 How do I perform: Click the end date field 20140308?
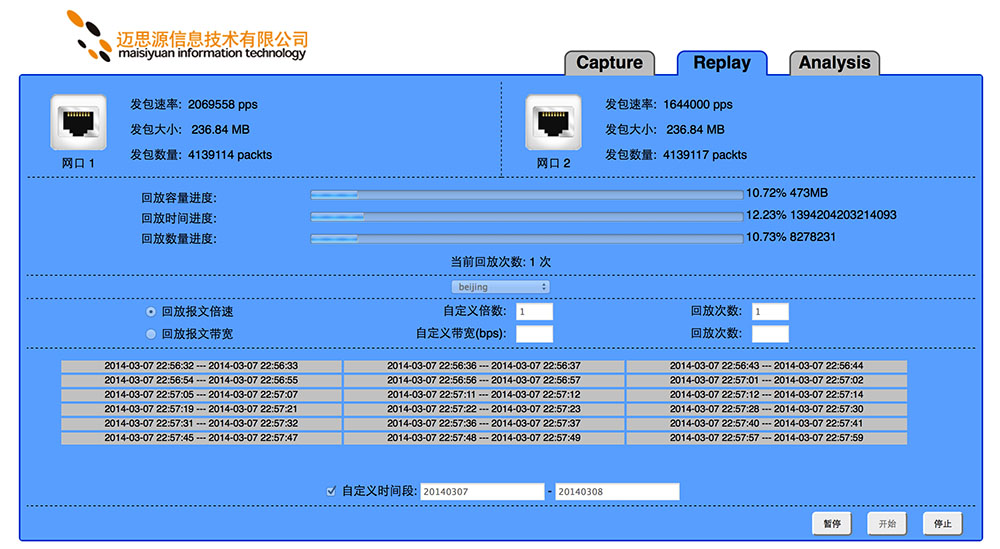pos(617,492)
